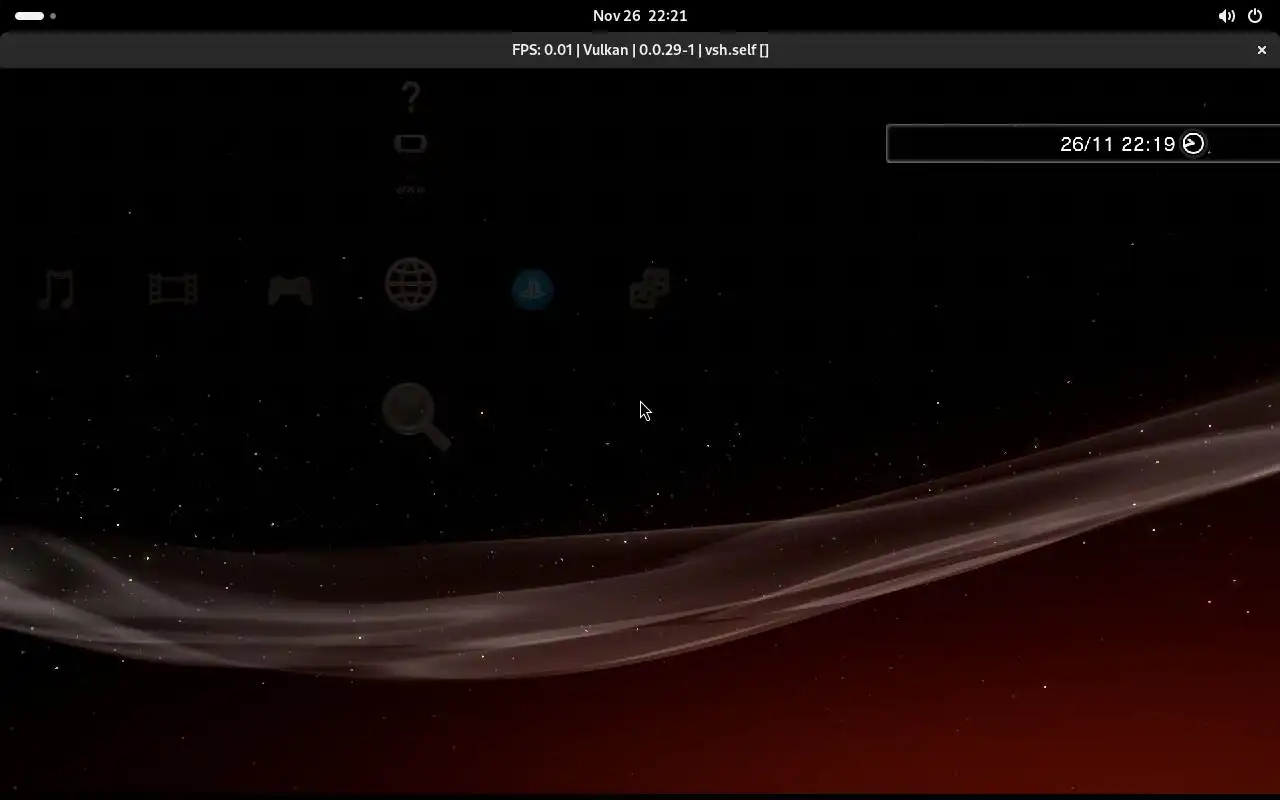Open the Internet Search magnifier icon
Image resolution: width=1280 pixels, height=800 pixels.
coord(416,417)
